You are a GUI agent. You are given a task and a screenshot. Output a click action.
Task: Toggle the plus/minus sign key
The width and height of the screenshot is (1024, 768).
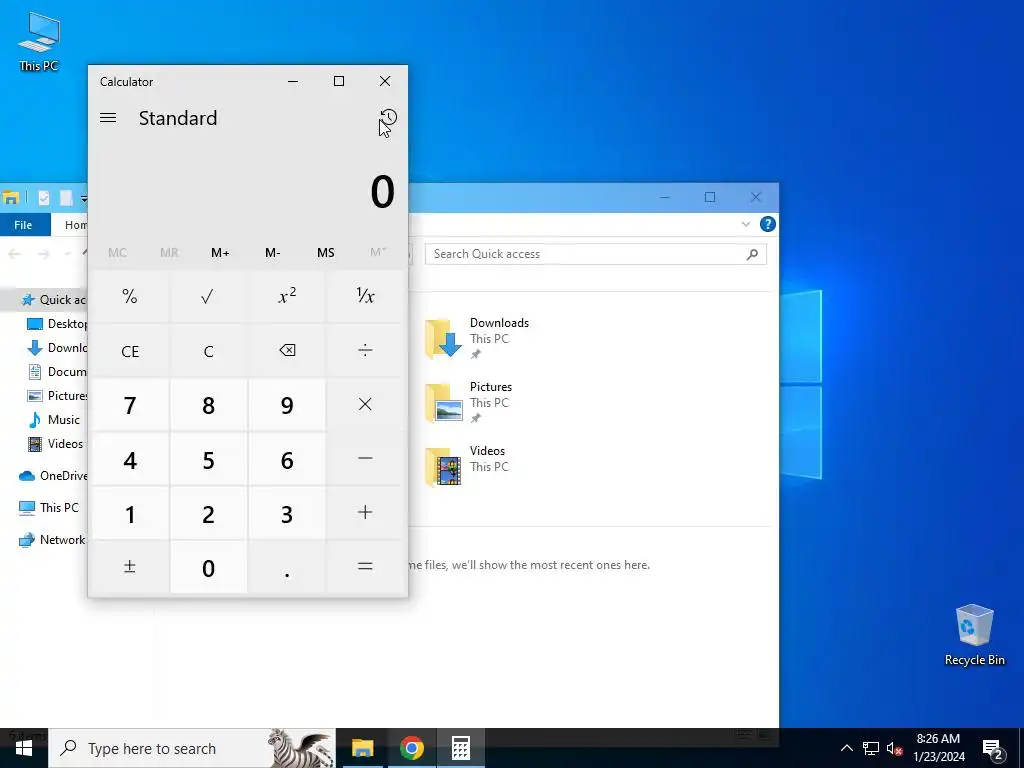130,567
